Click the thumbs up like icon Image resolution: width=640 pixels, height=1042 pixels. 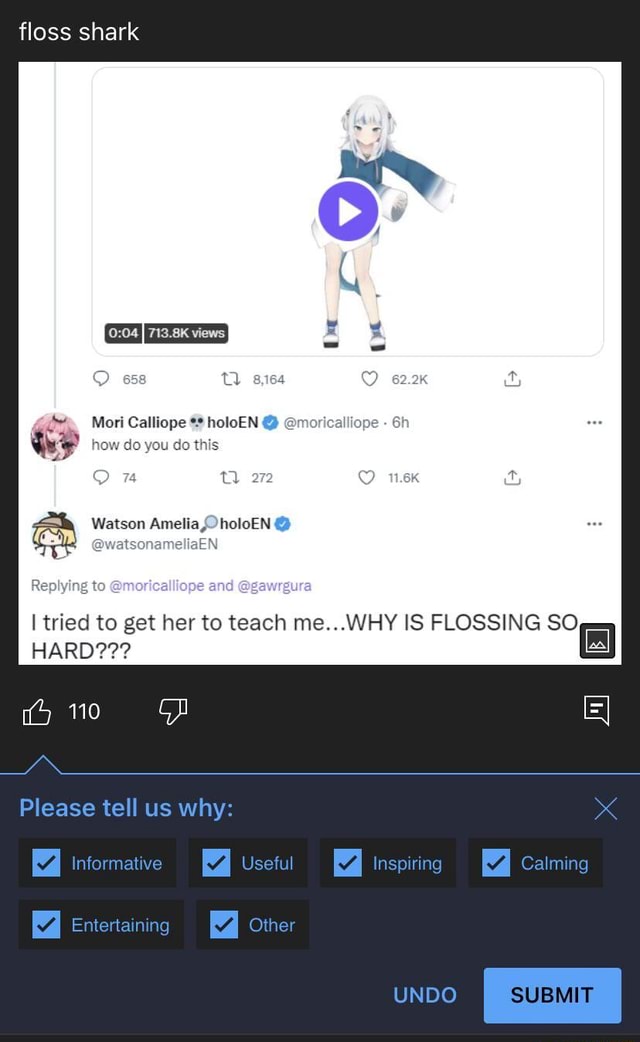click(x=37, y=711)
